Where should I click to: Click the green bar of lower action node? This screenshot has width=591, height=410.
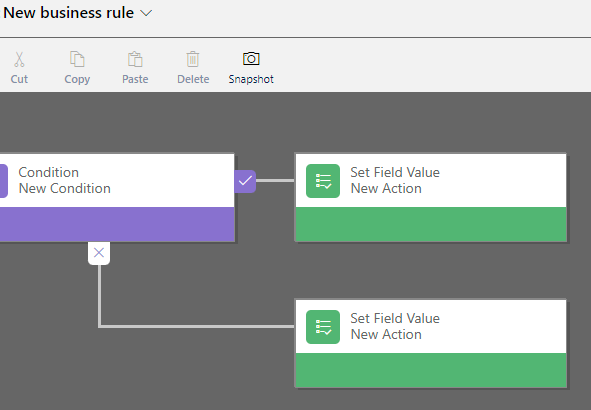point(431,370)
